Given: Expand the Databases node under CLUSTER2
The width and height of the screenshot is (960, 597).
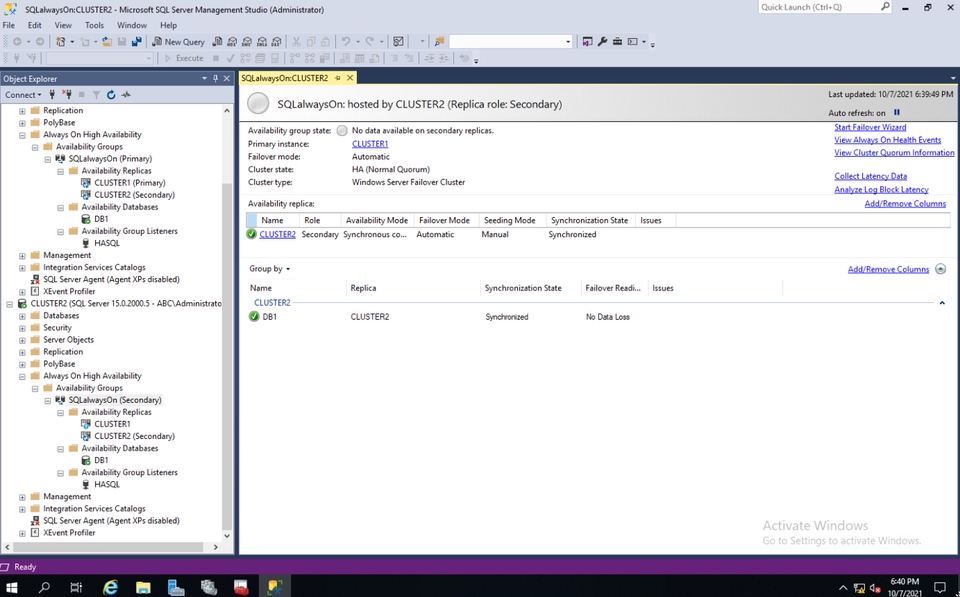Looking at the screenshot, I should [22, 316].
